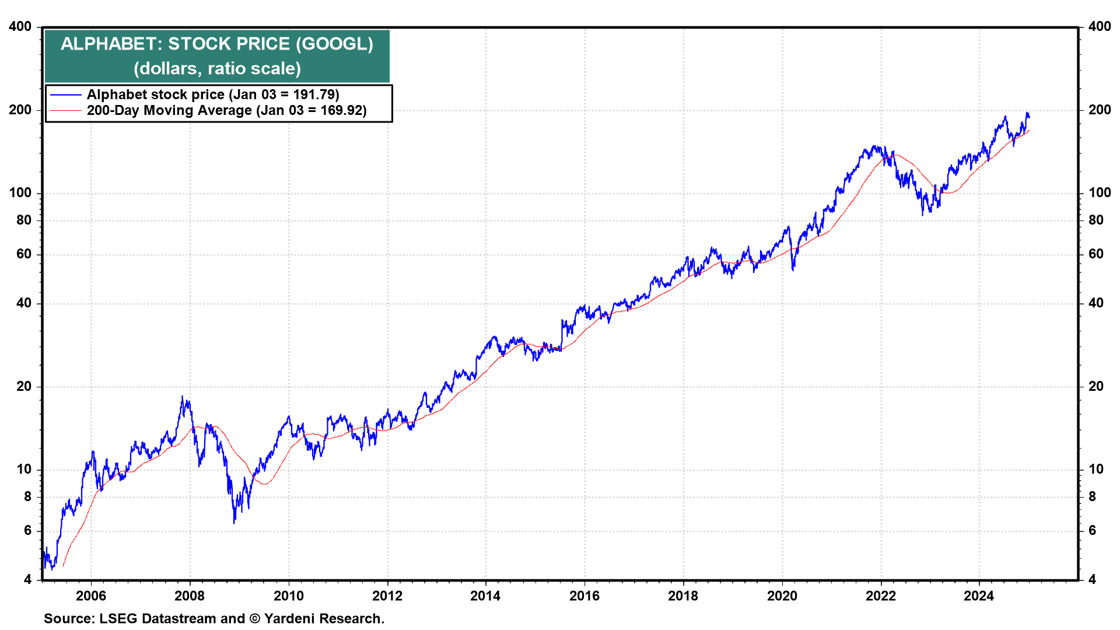Click the 200 label on the left price axis
Viewport: 1120px width, 630px height.
point(21,110)
